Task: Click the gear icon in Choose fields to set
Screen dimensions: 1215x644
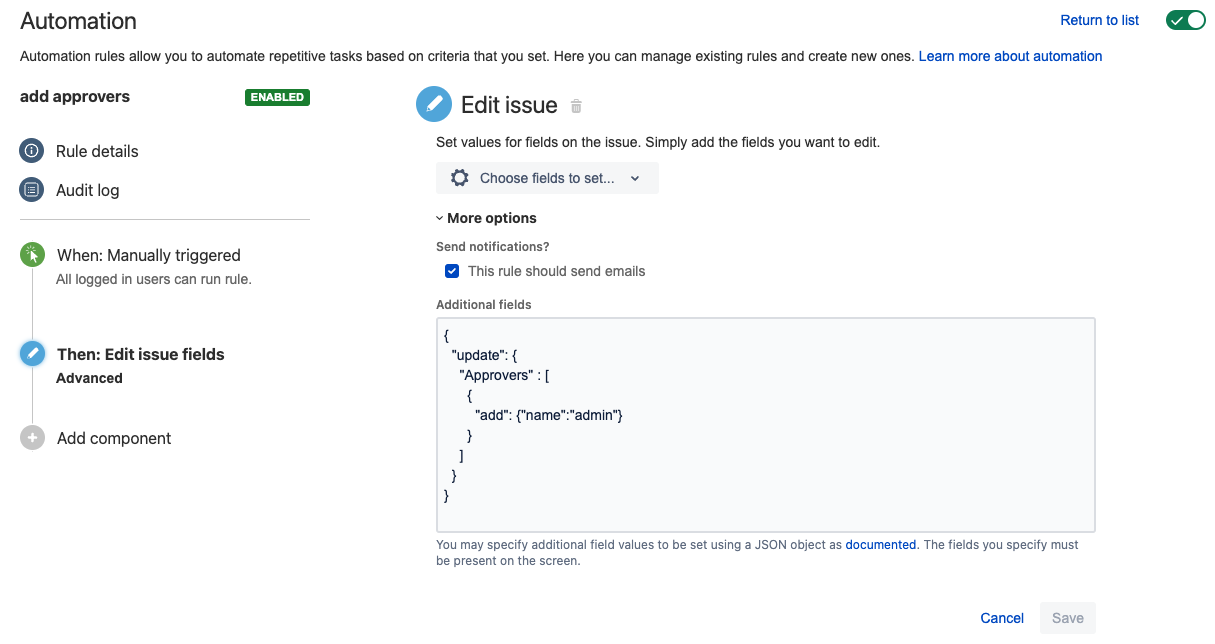Action: pyautogui.click(x=459, y=178)
